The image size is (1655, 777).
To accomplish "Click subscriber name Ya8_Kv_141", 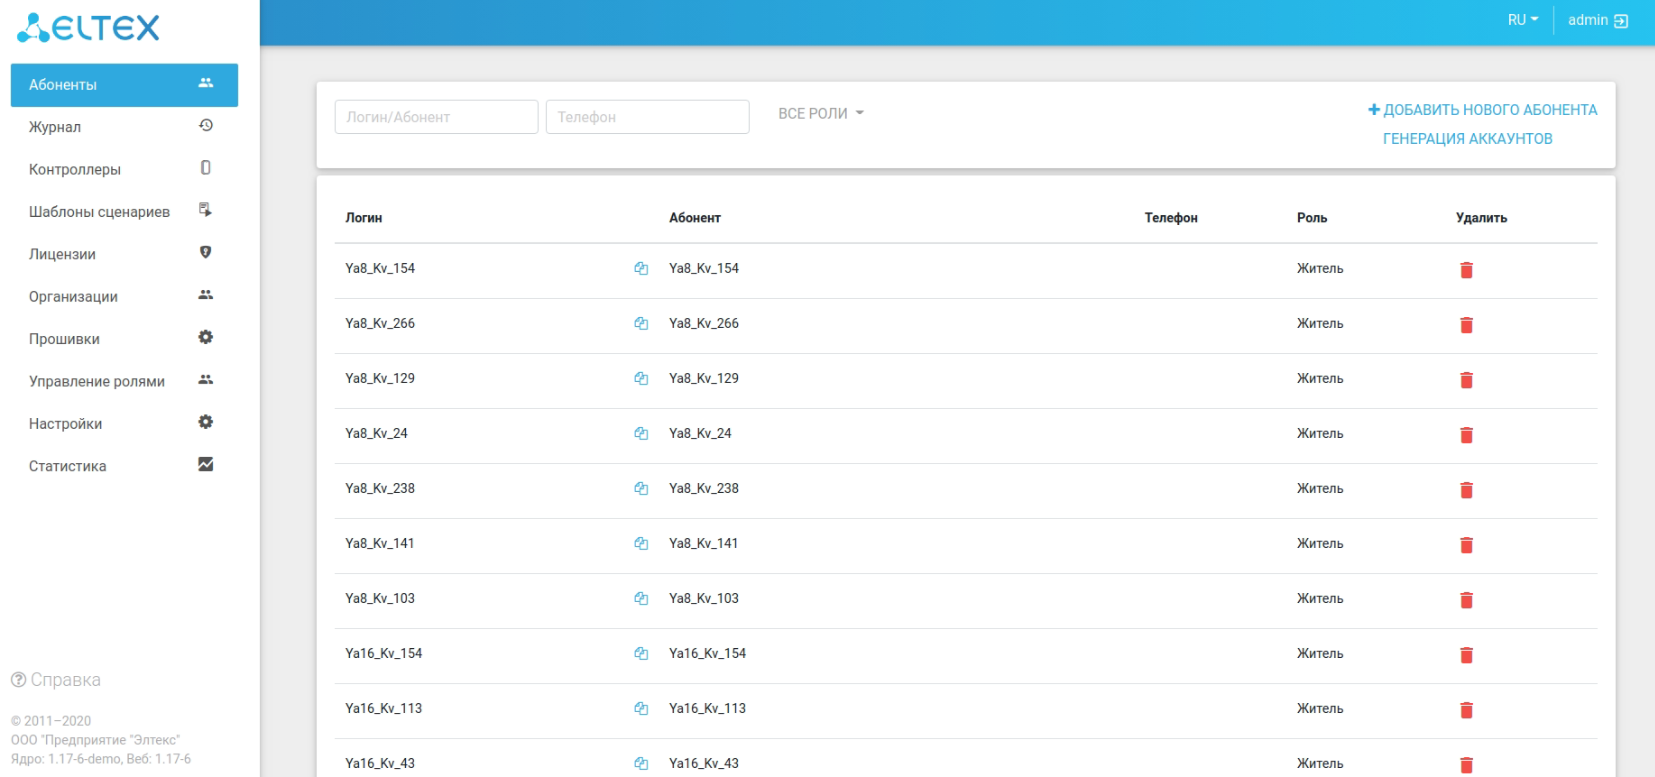I will pos(704,543).
